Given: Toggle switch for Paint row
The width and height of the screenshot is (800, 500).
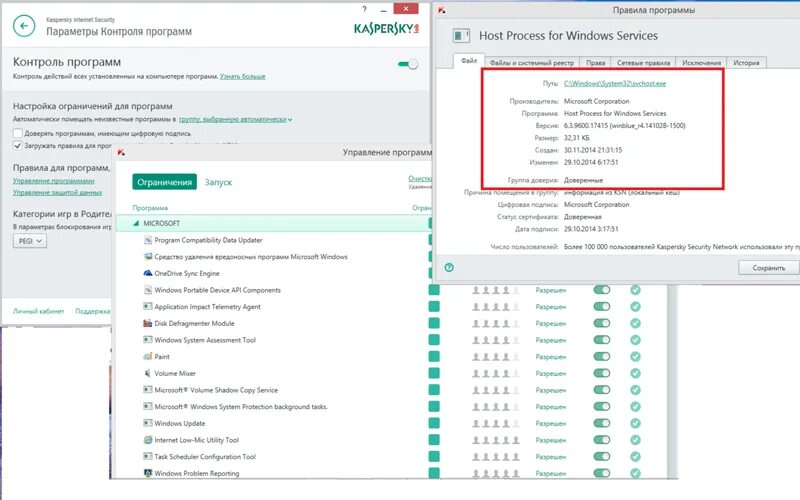Looking at the screenshot, I should [602, 357].
